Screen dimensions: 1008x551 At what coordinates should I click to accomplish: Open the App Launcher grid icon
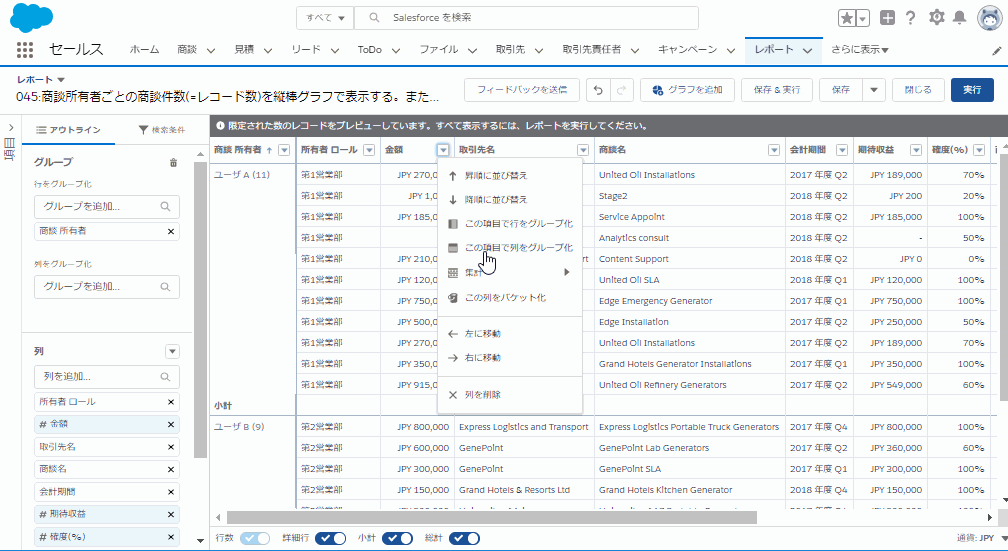coord(24,50)
